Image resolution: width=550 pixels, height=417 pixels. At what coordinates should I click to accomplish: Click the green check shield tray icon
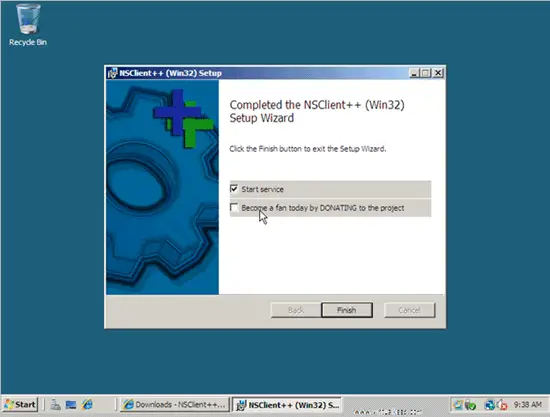[471, 405]
